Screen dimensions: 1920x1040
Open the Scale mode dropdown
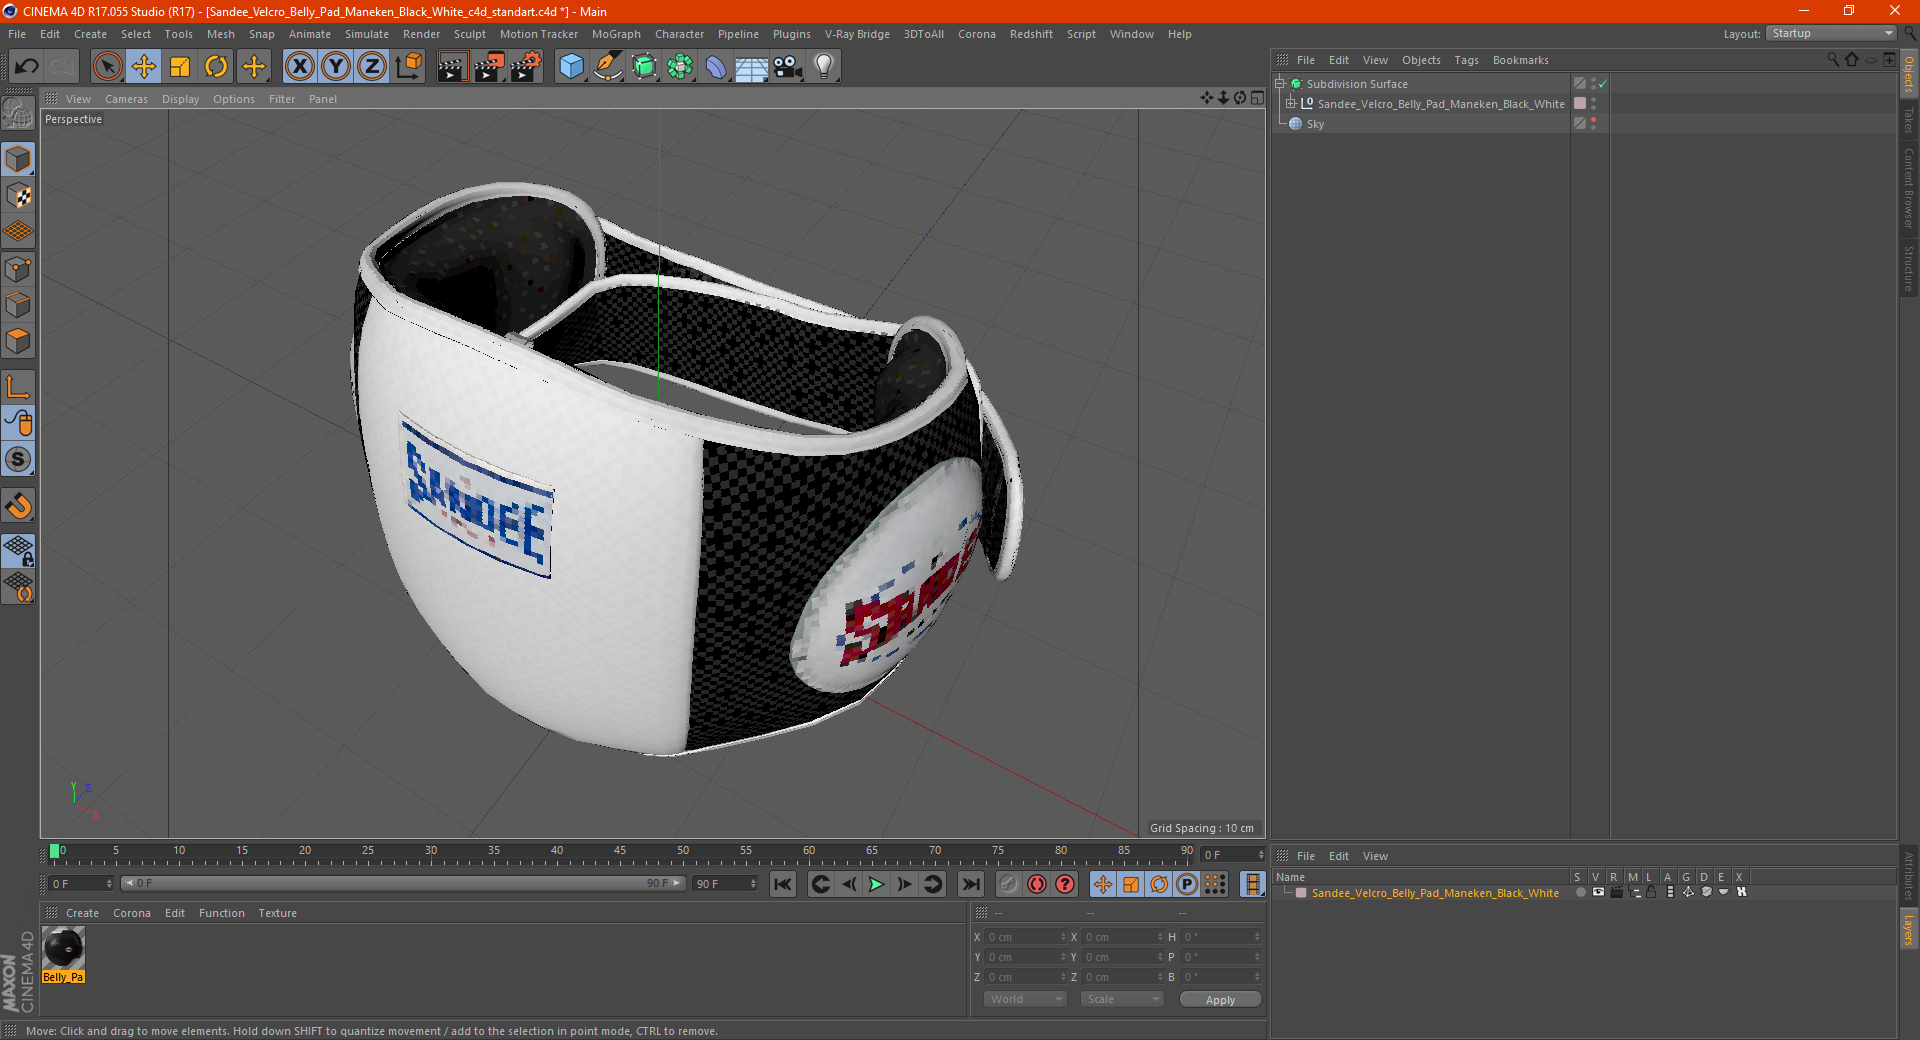tap(1122, 1000)
